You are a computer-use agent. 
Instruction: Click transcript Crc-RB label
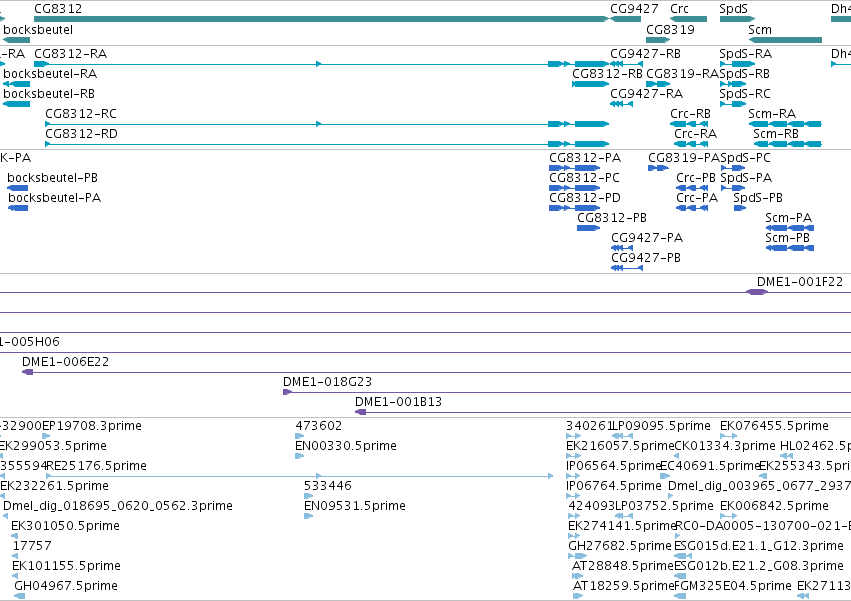(690, 114)
